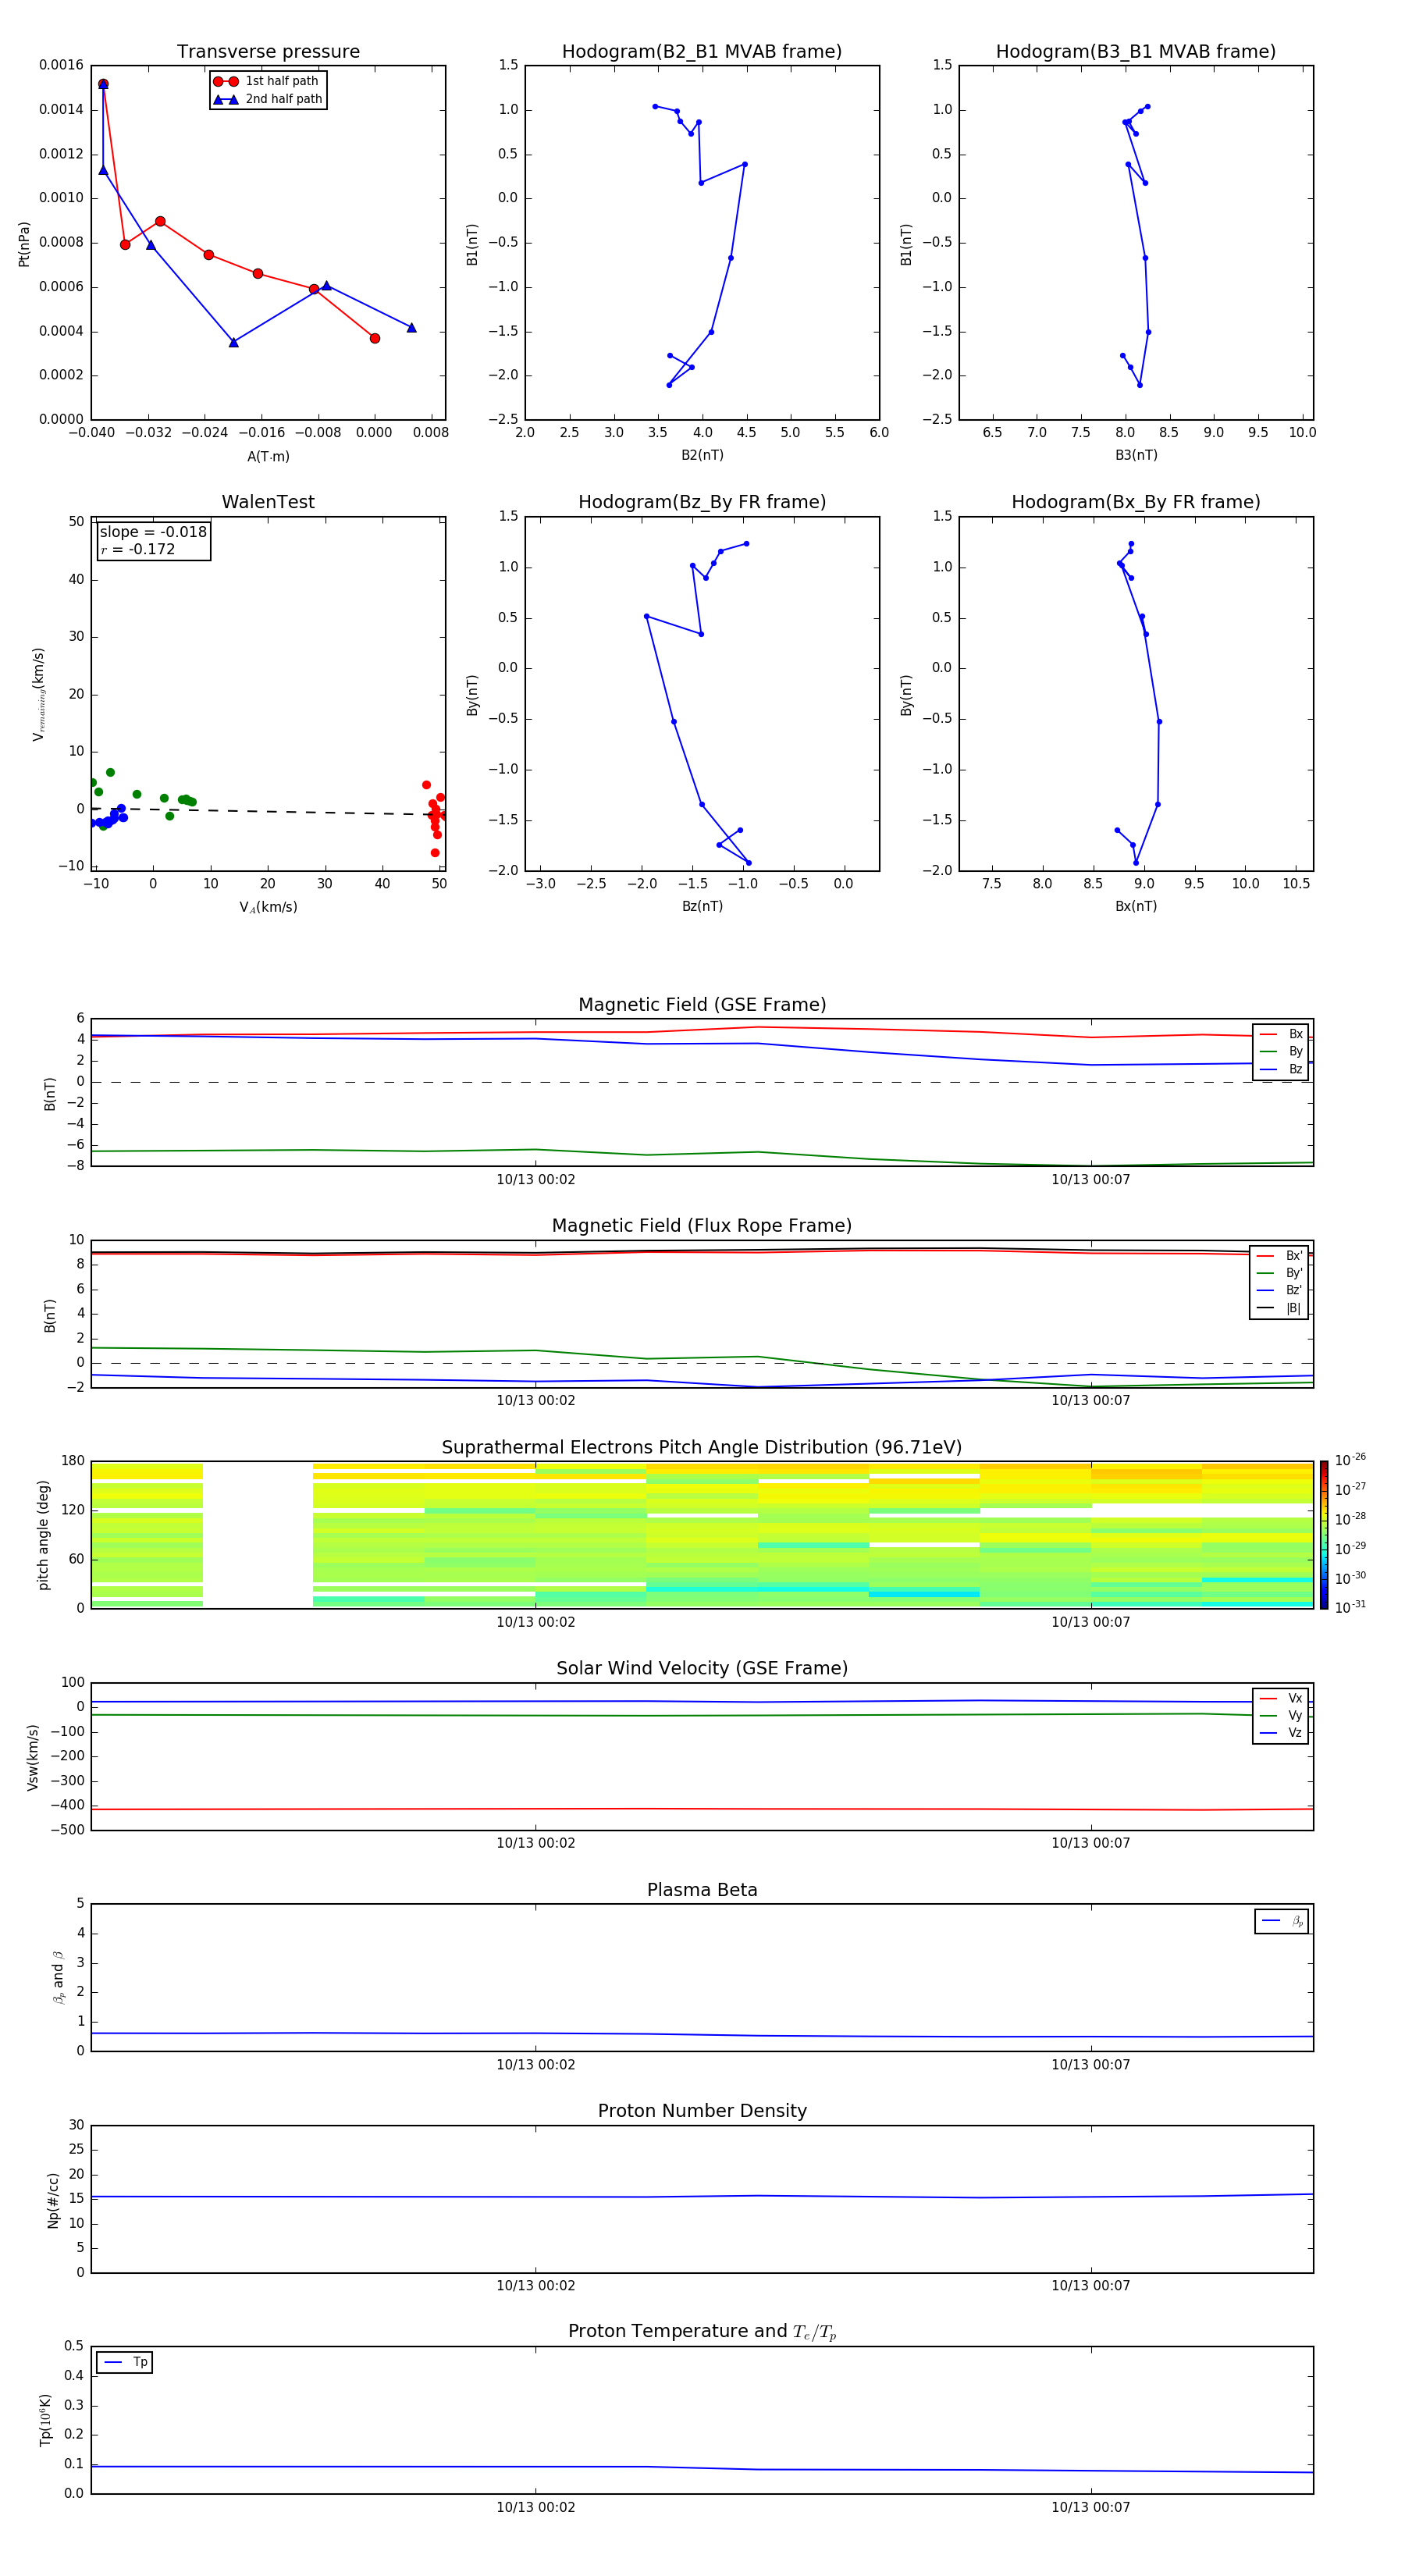Image resolution: width=1405 pixels, height=2576 pixels.
Task: Click the "Magnetic Field (Flux Rope Frame)" title
Action: pyautogui.click(x=702, y=1226)
